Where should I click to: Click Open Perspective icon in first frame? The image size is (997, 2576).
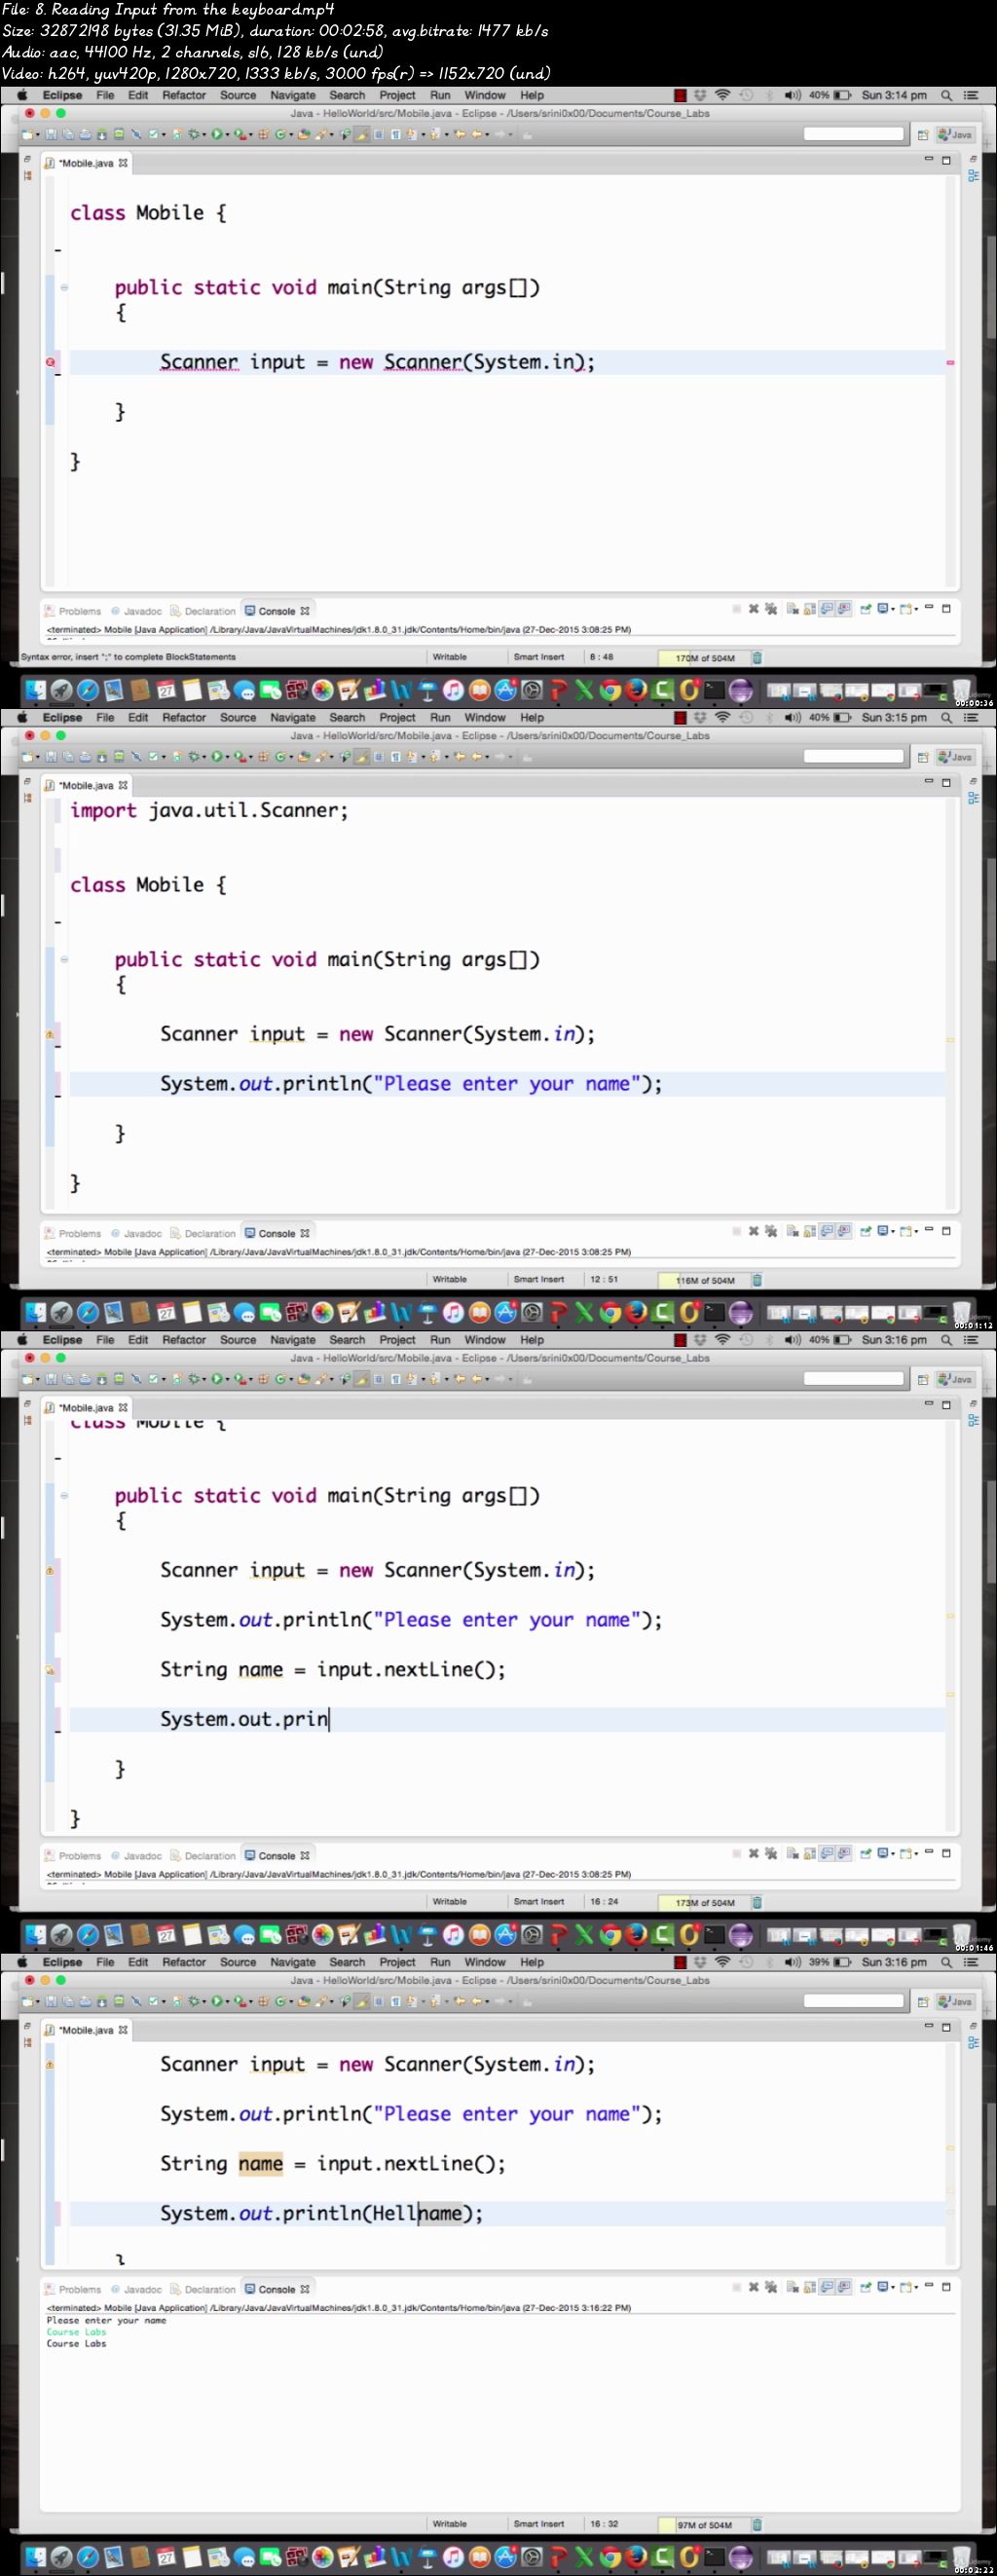pyautogui.click(x=923, y=134)
